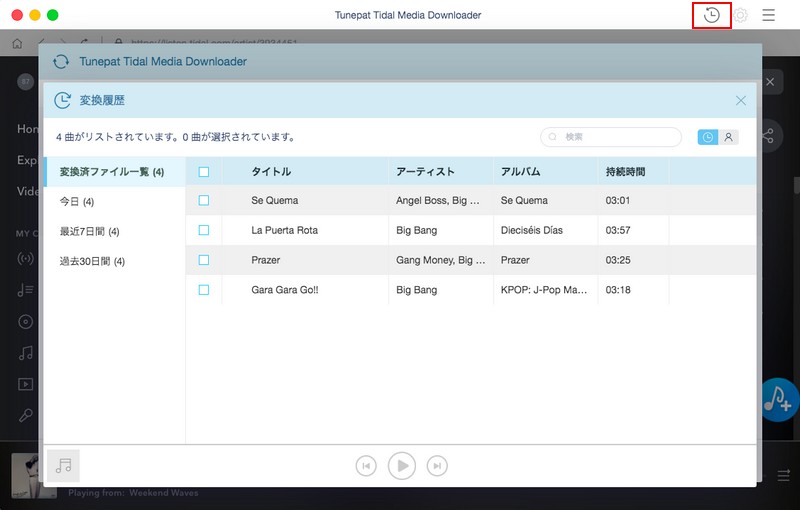
Task: Click the play button in history player
Action: [x=402, y=466]
